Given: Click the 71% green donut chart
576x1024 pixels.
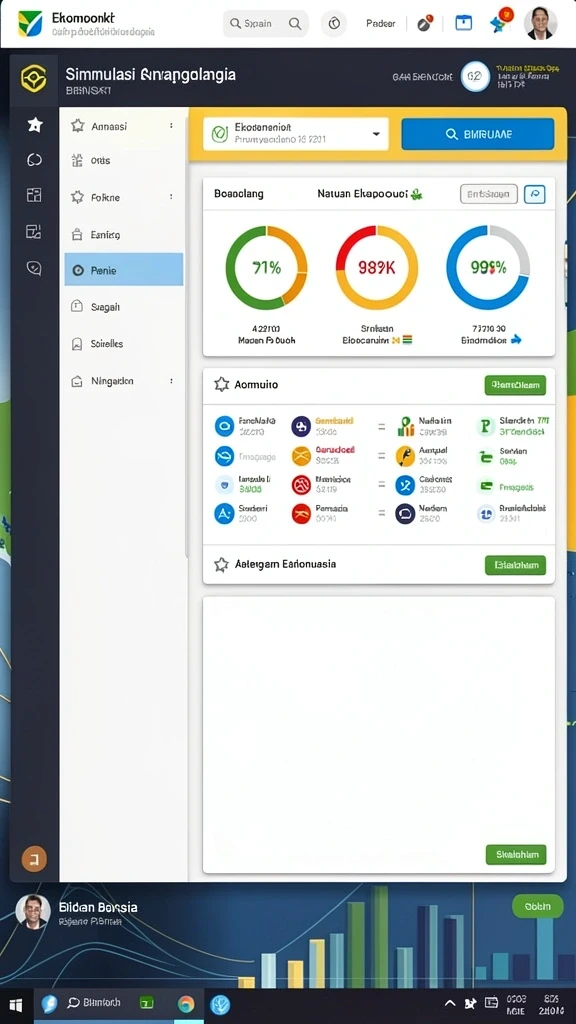Looking at the screenshot, I should (x=266, y=267).
